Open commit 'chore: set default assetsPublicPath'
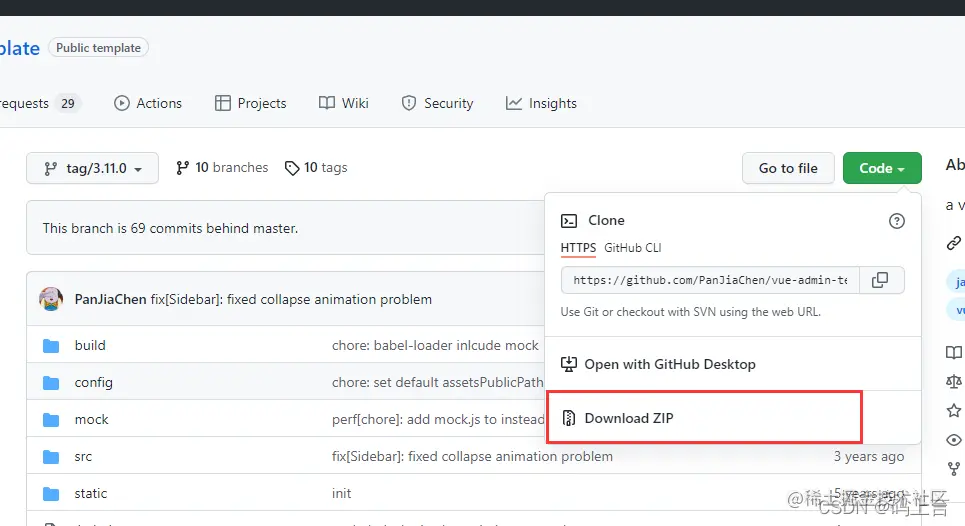Image resolution: width=965 pixels, height=526 pixels. click(438, 383)
